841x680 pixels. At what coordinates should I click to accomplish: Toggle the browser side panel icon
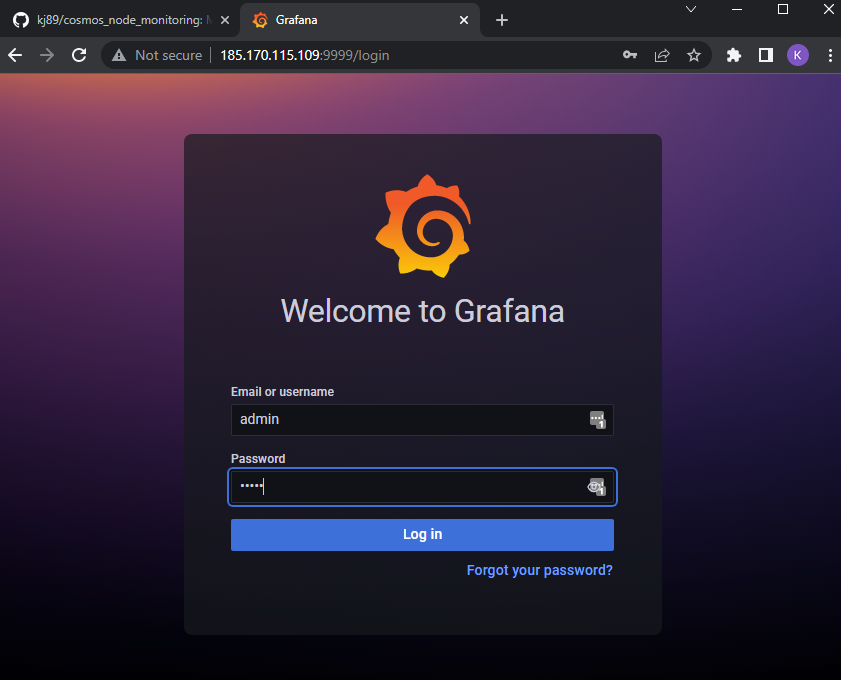point(766,55)
